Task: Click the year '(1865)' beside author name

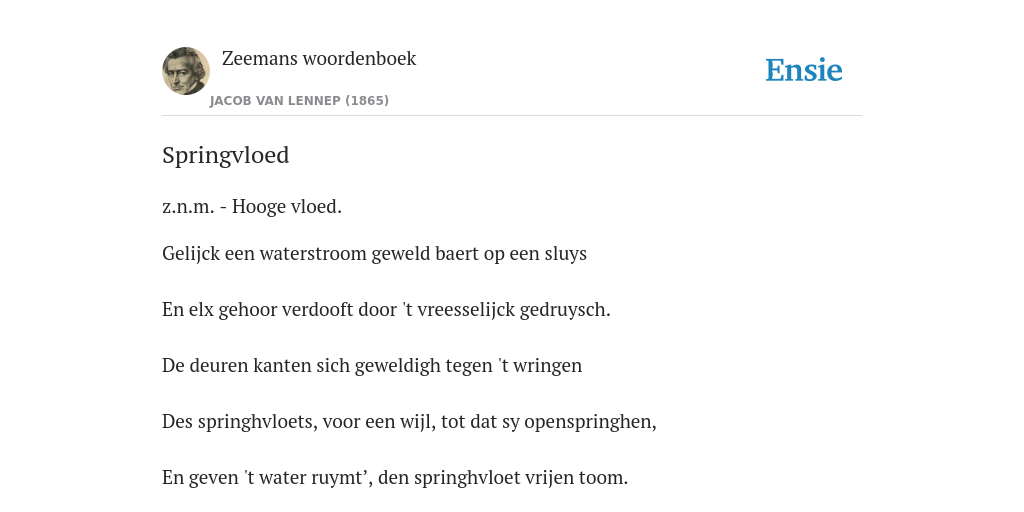Action: 367,101
